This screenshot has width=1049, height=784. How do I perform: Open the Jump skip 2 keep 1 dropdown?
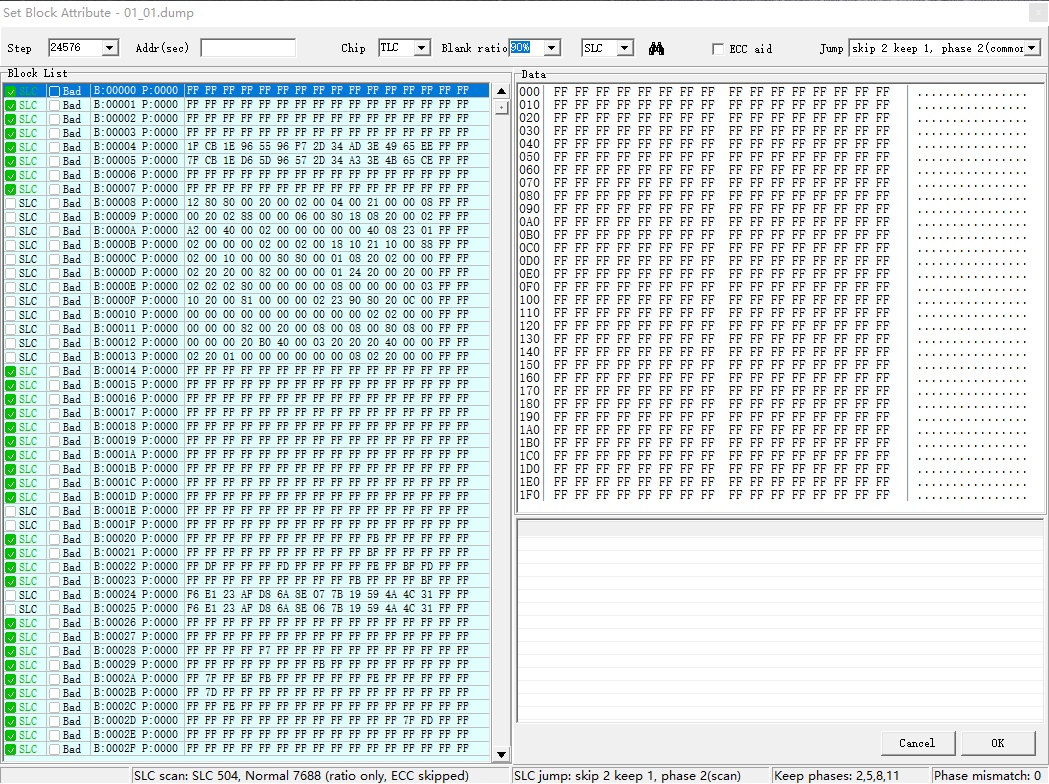pos(1032,48)
